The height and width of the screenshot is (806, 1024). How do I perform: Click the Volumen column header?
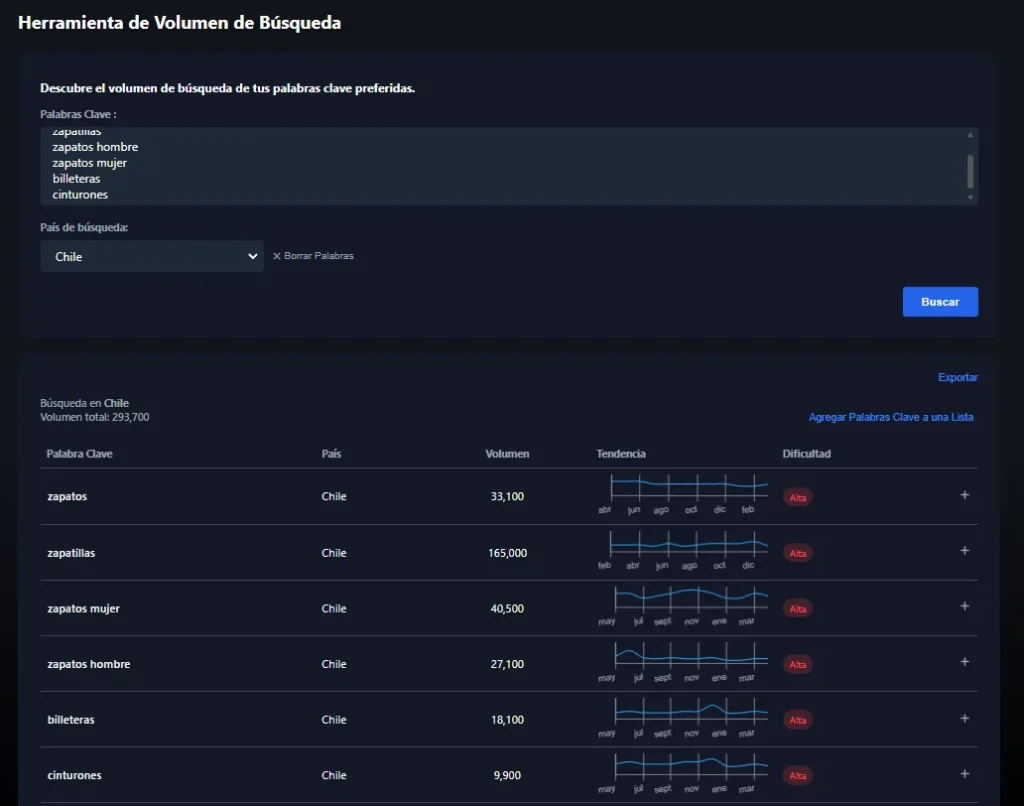click(x=507, y=454)
